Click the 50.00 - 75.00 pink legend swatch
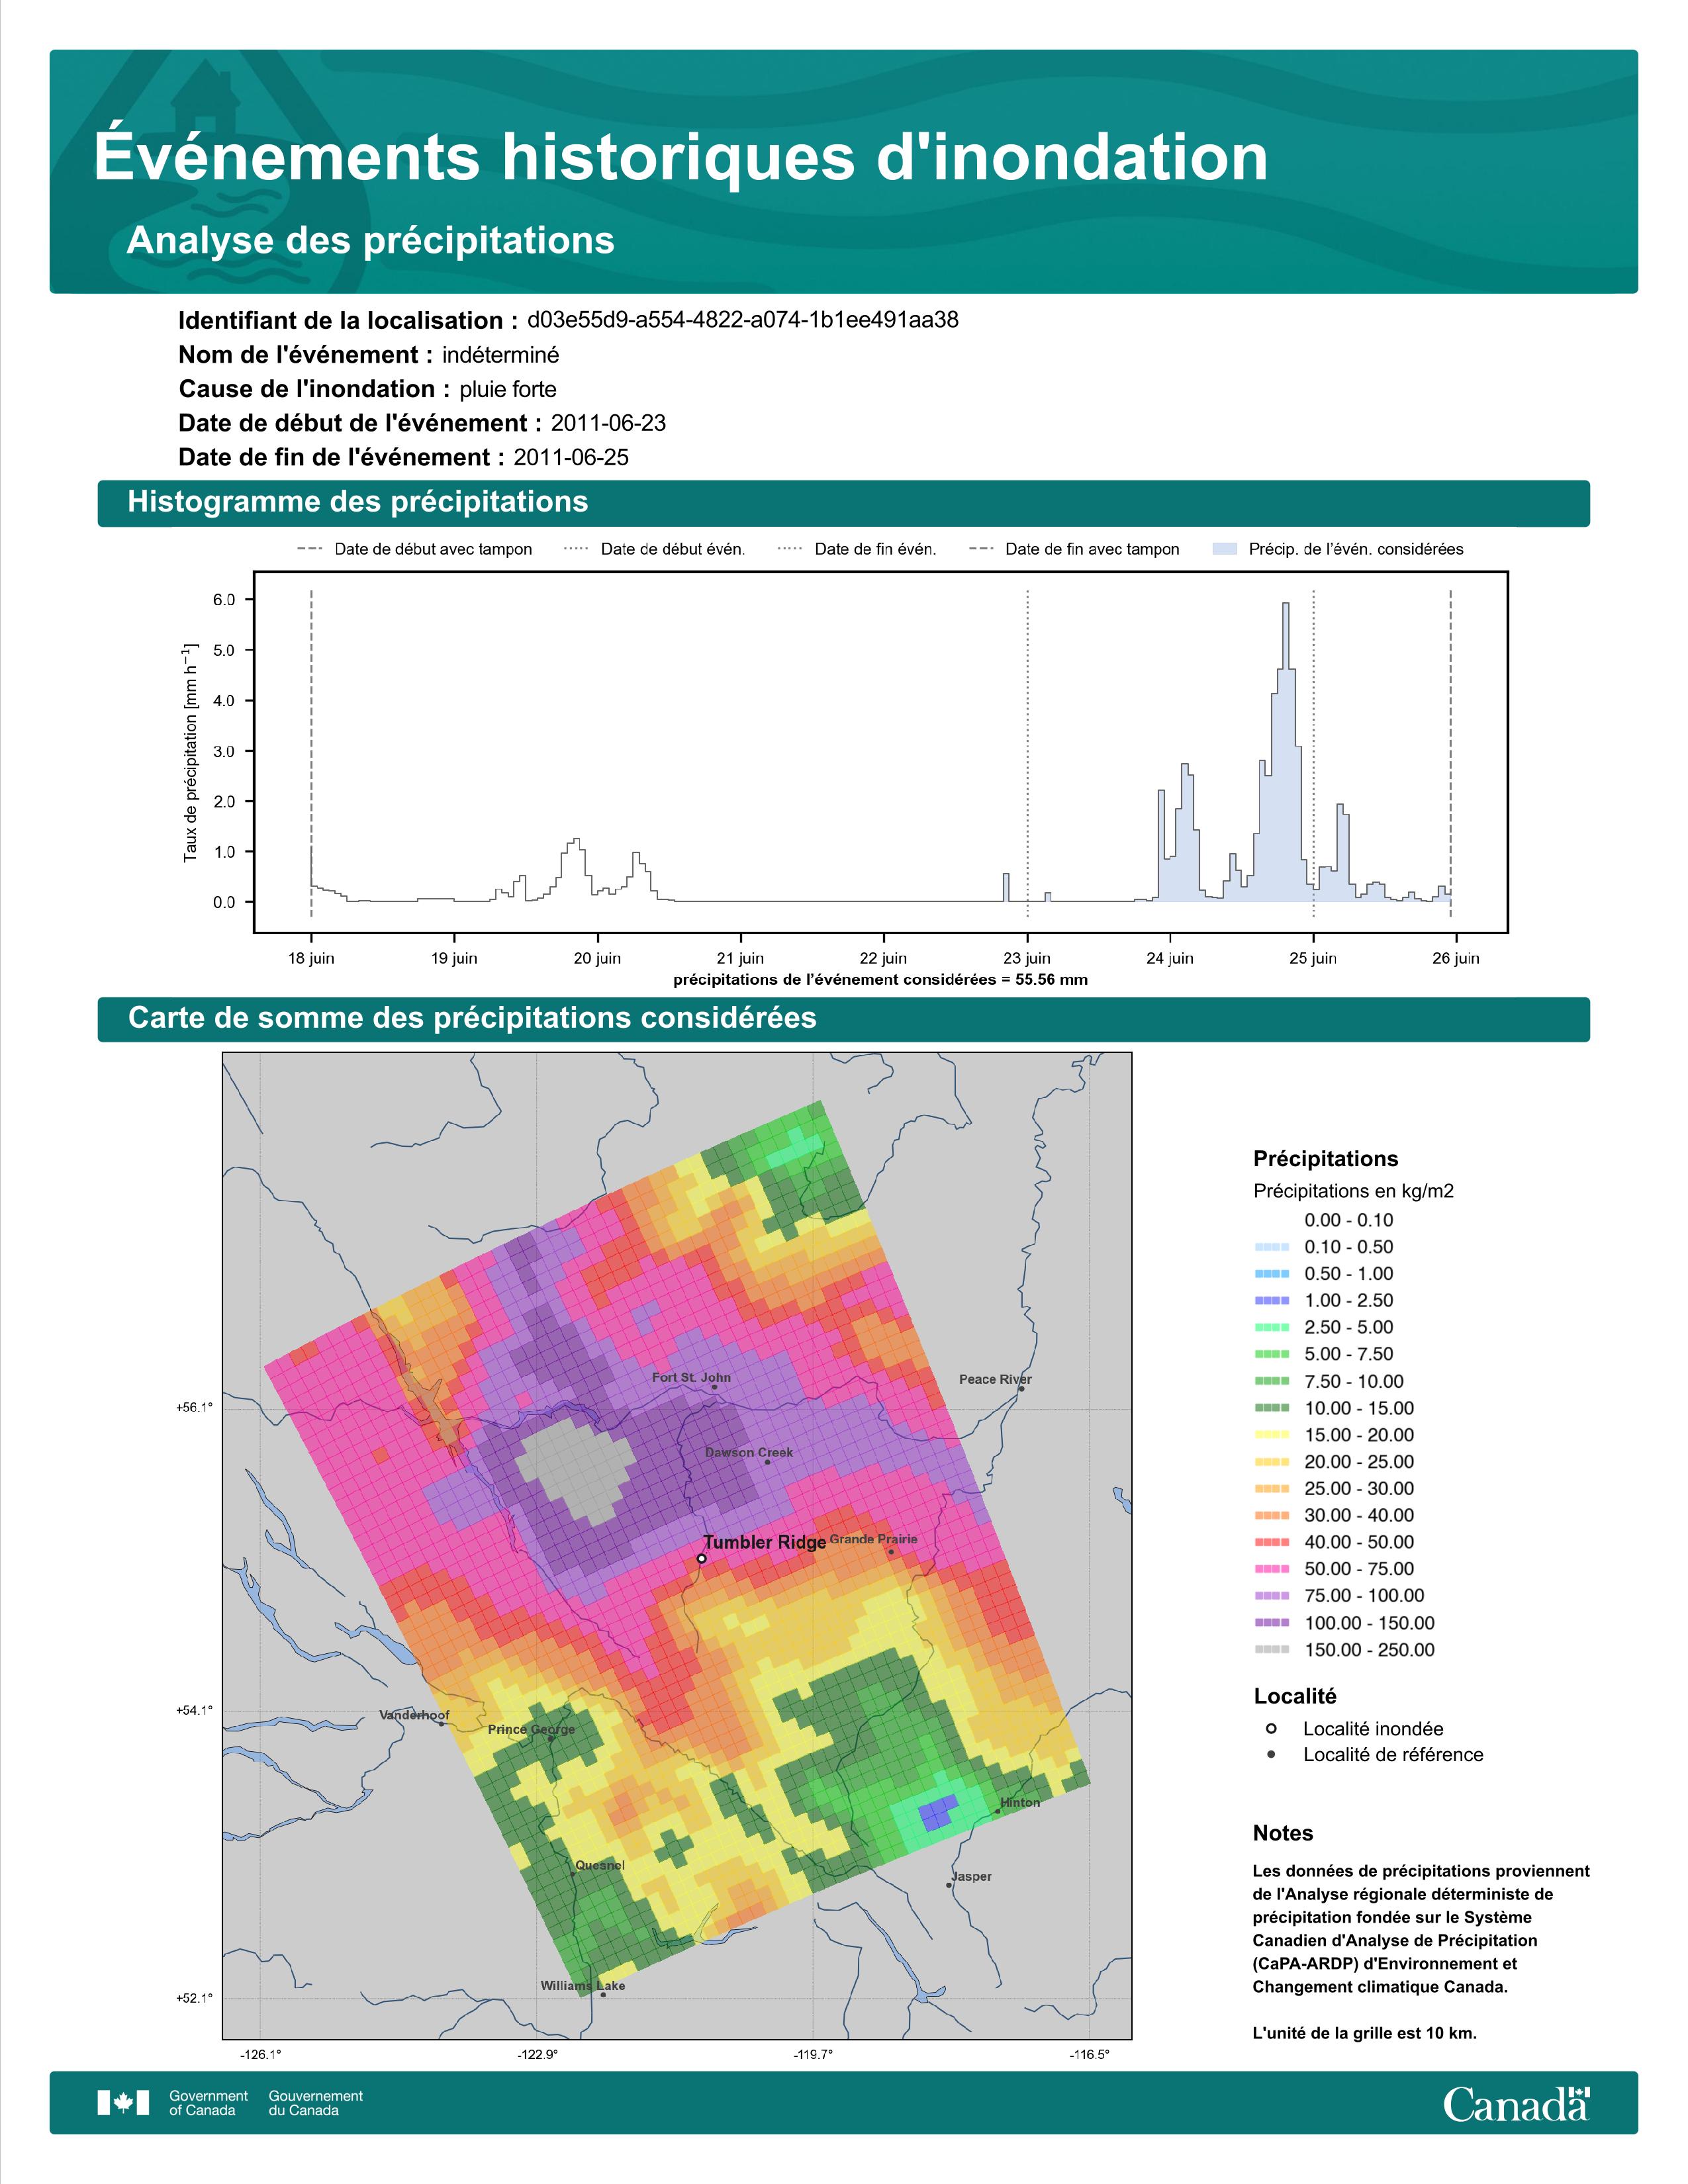Image resolution: width=1688 pixels, height=2184 pixels. pos(1272,1569)
